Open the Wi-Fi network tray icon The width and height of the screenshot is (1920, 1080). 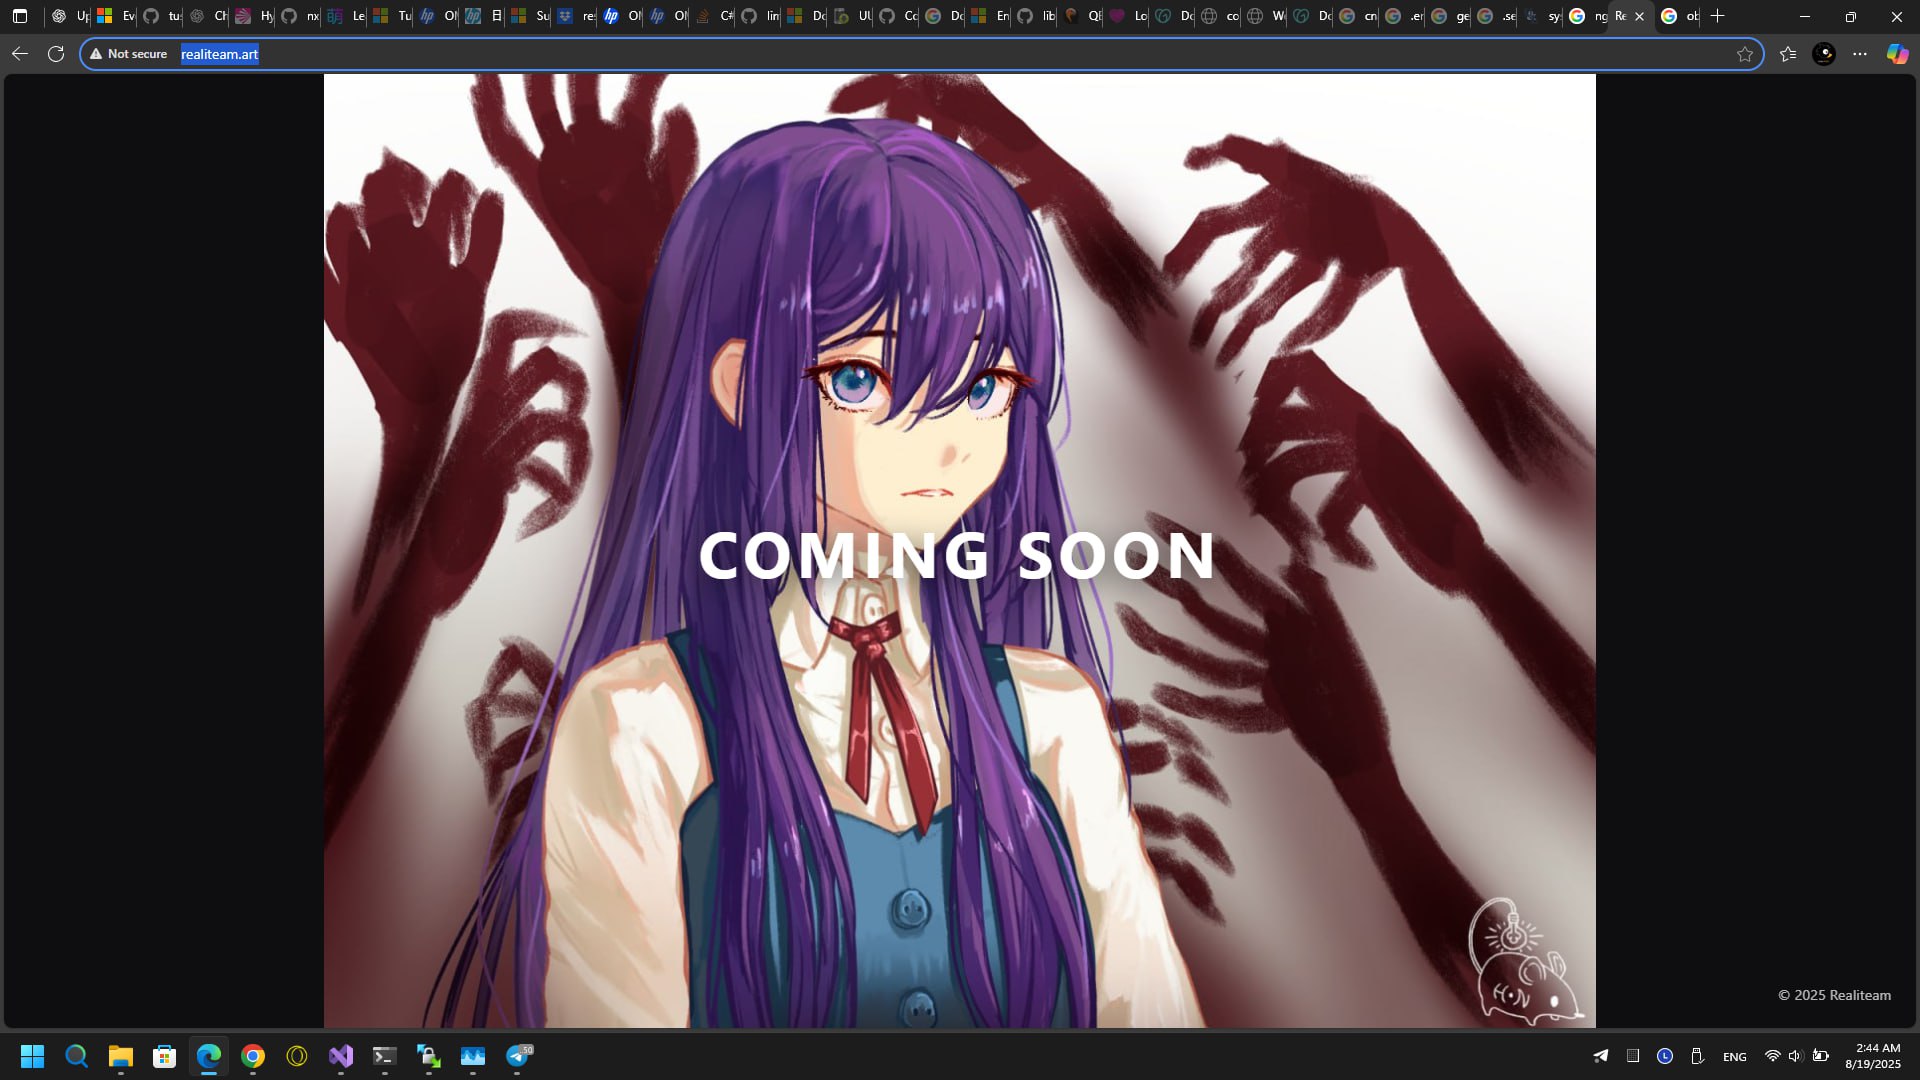[1772, 1056]
